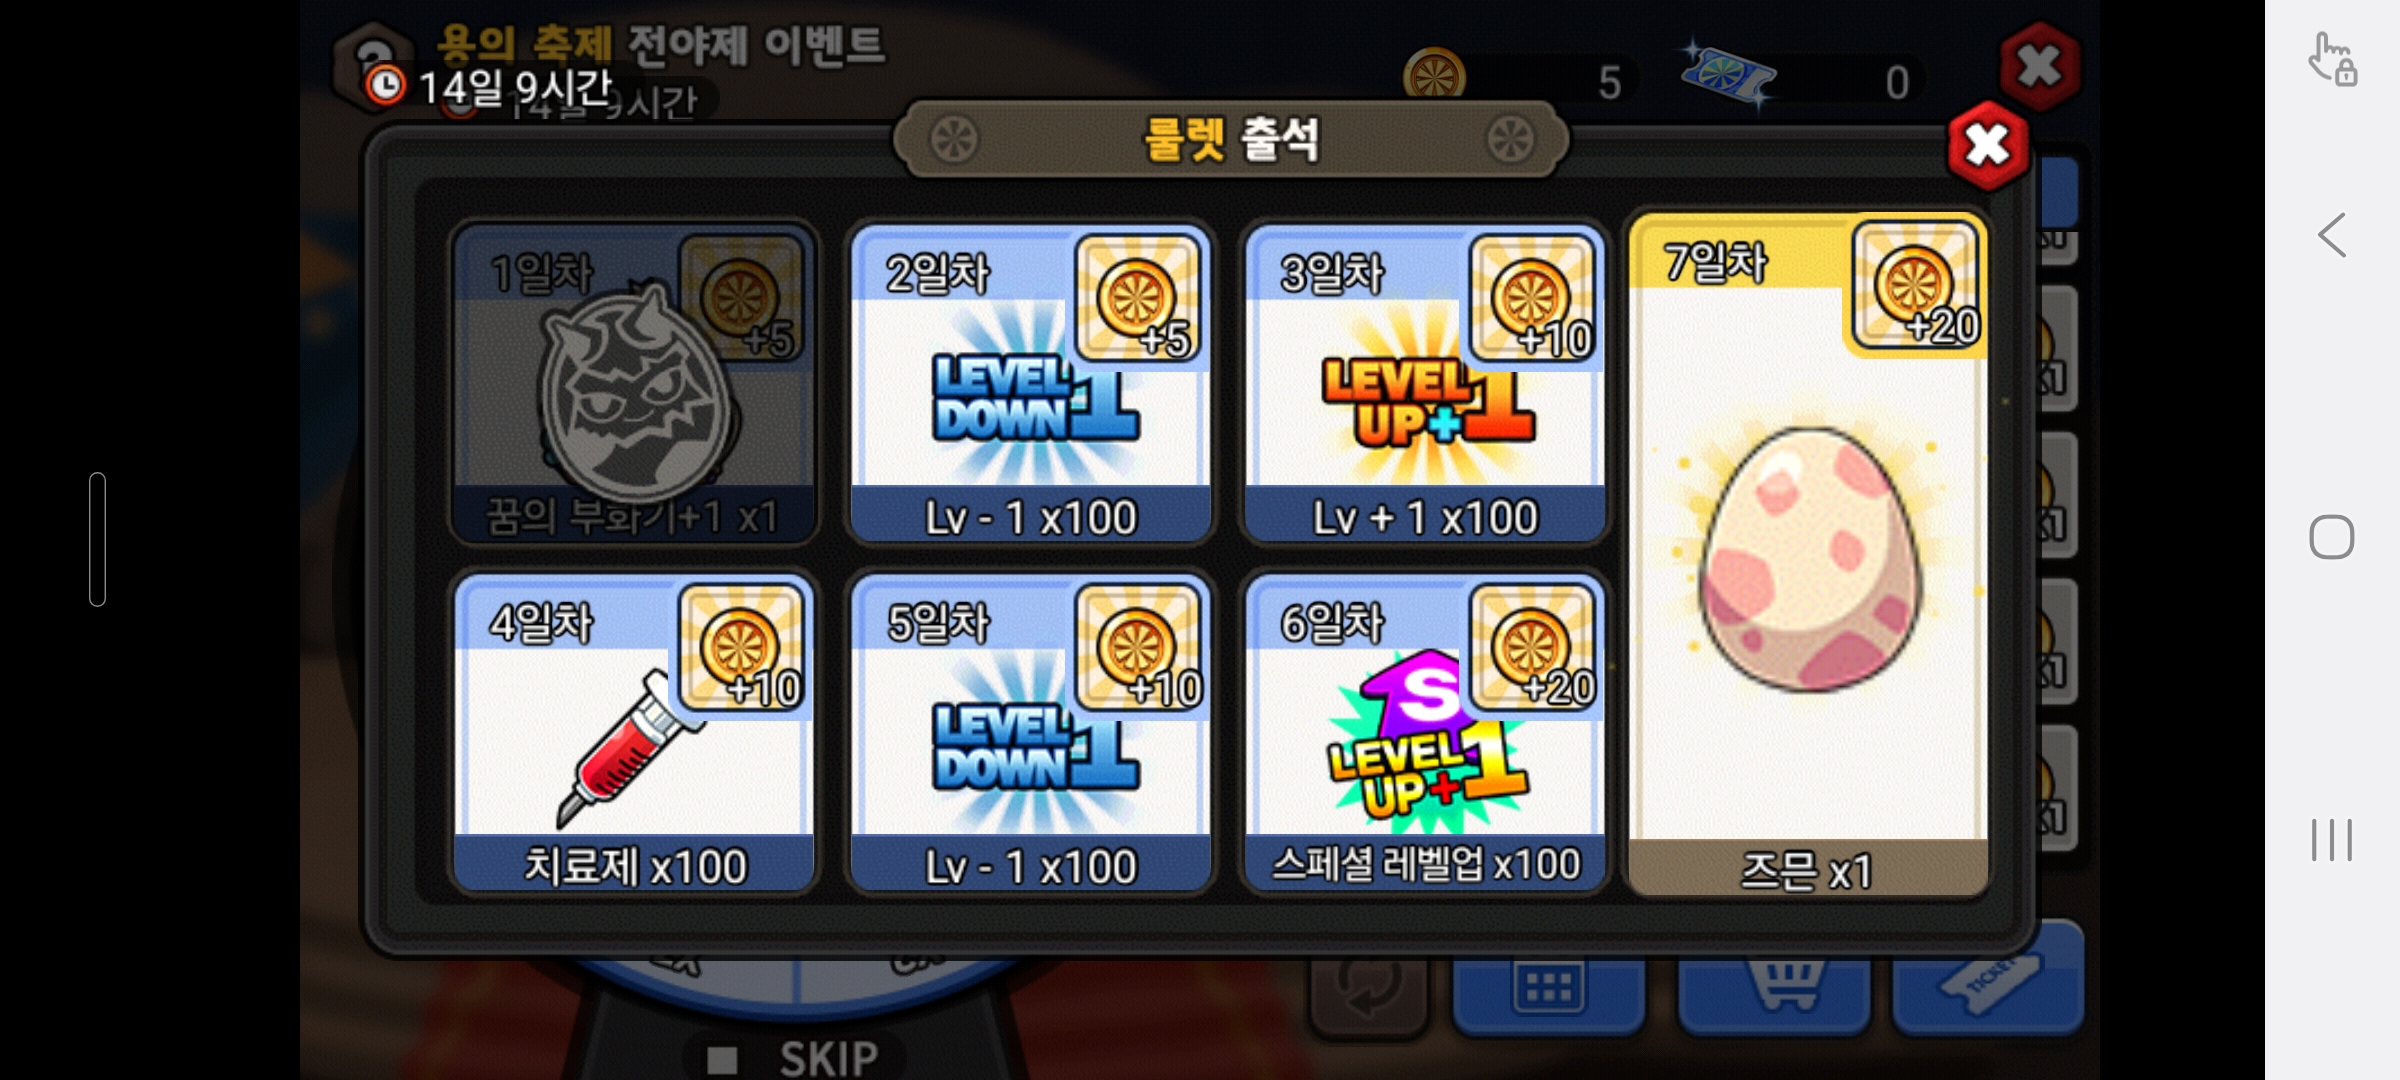Choose the 4일차 syringe 치료제 reward
The width and height of the screenshot is (2400, 1080).
pyautogui.click(x=634, y=733)
